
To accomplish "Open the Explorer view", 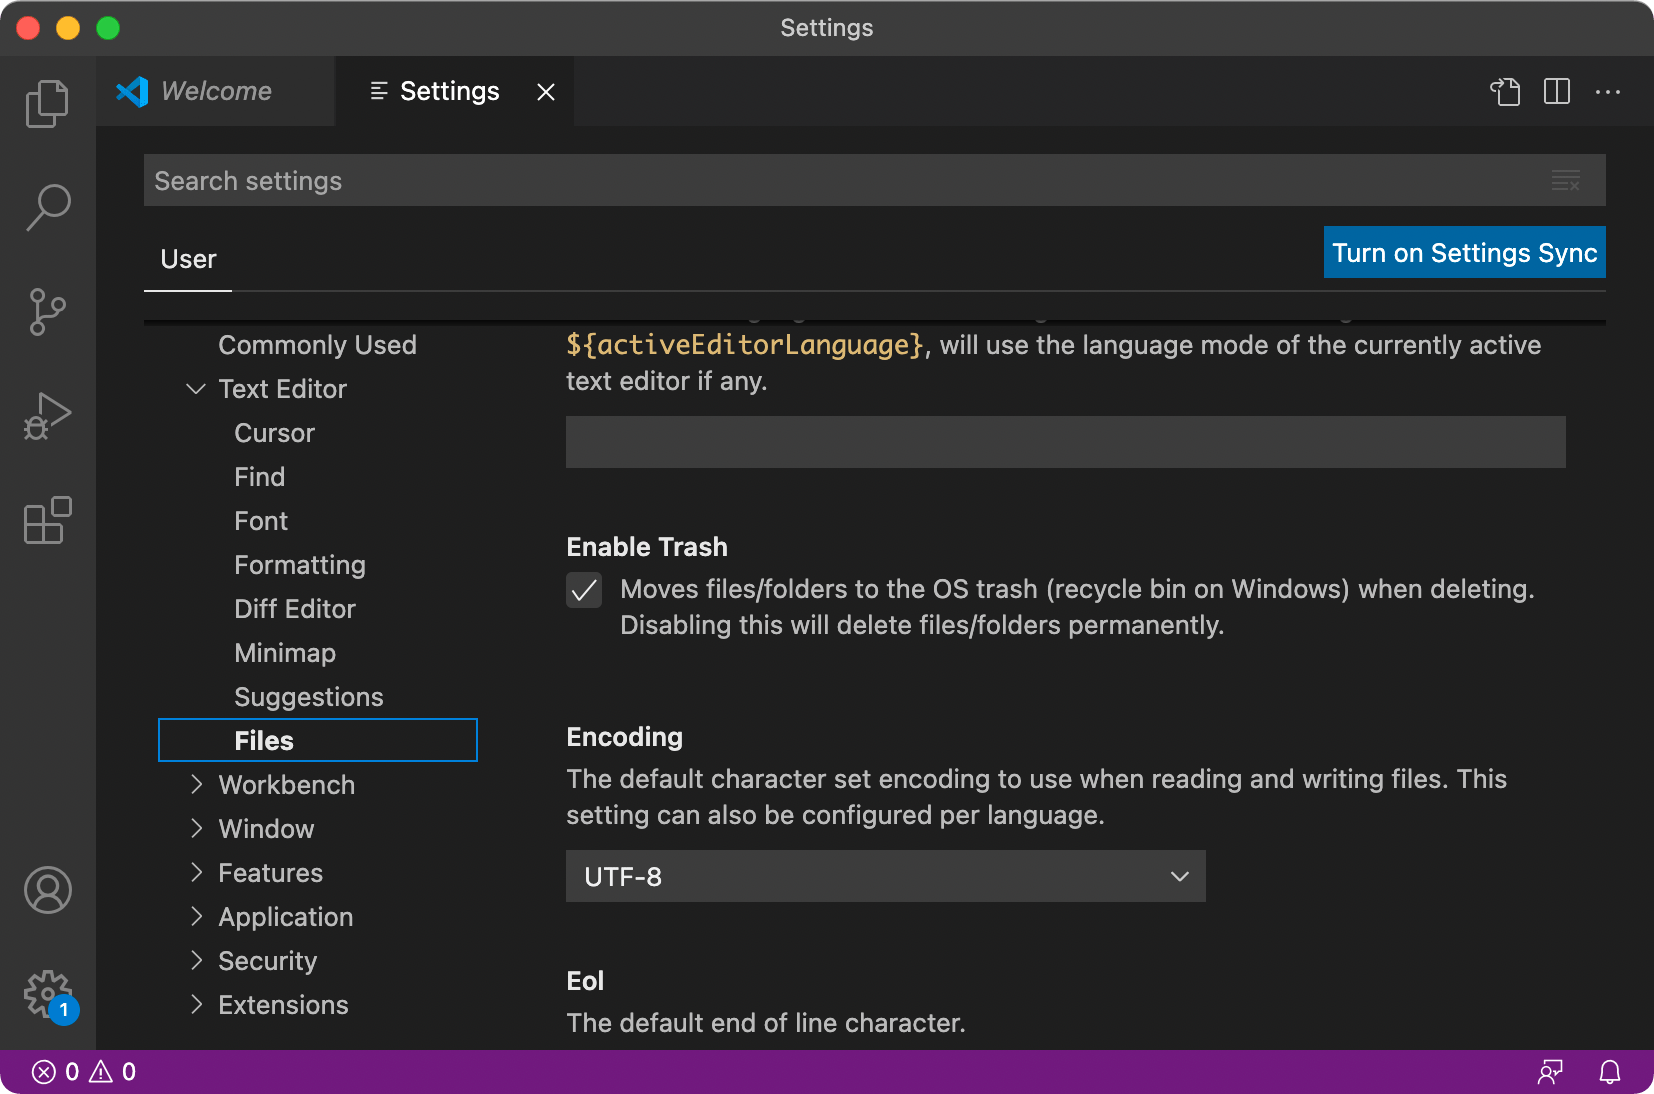I will [47, 103].
